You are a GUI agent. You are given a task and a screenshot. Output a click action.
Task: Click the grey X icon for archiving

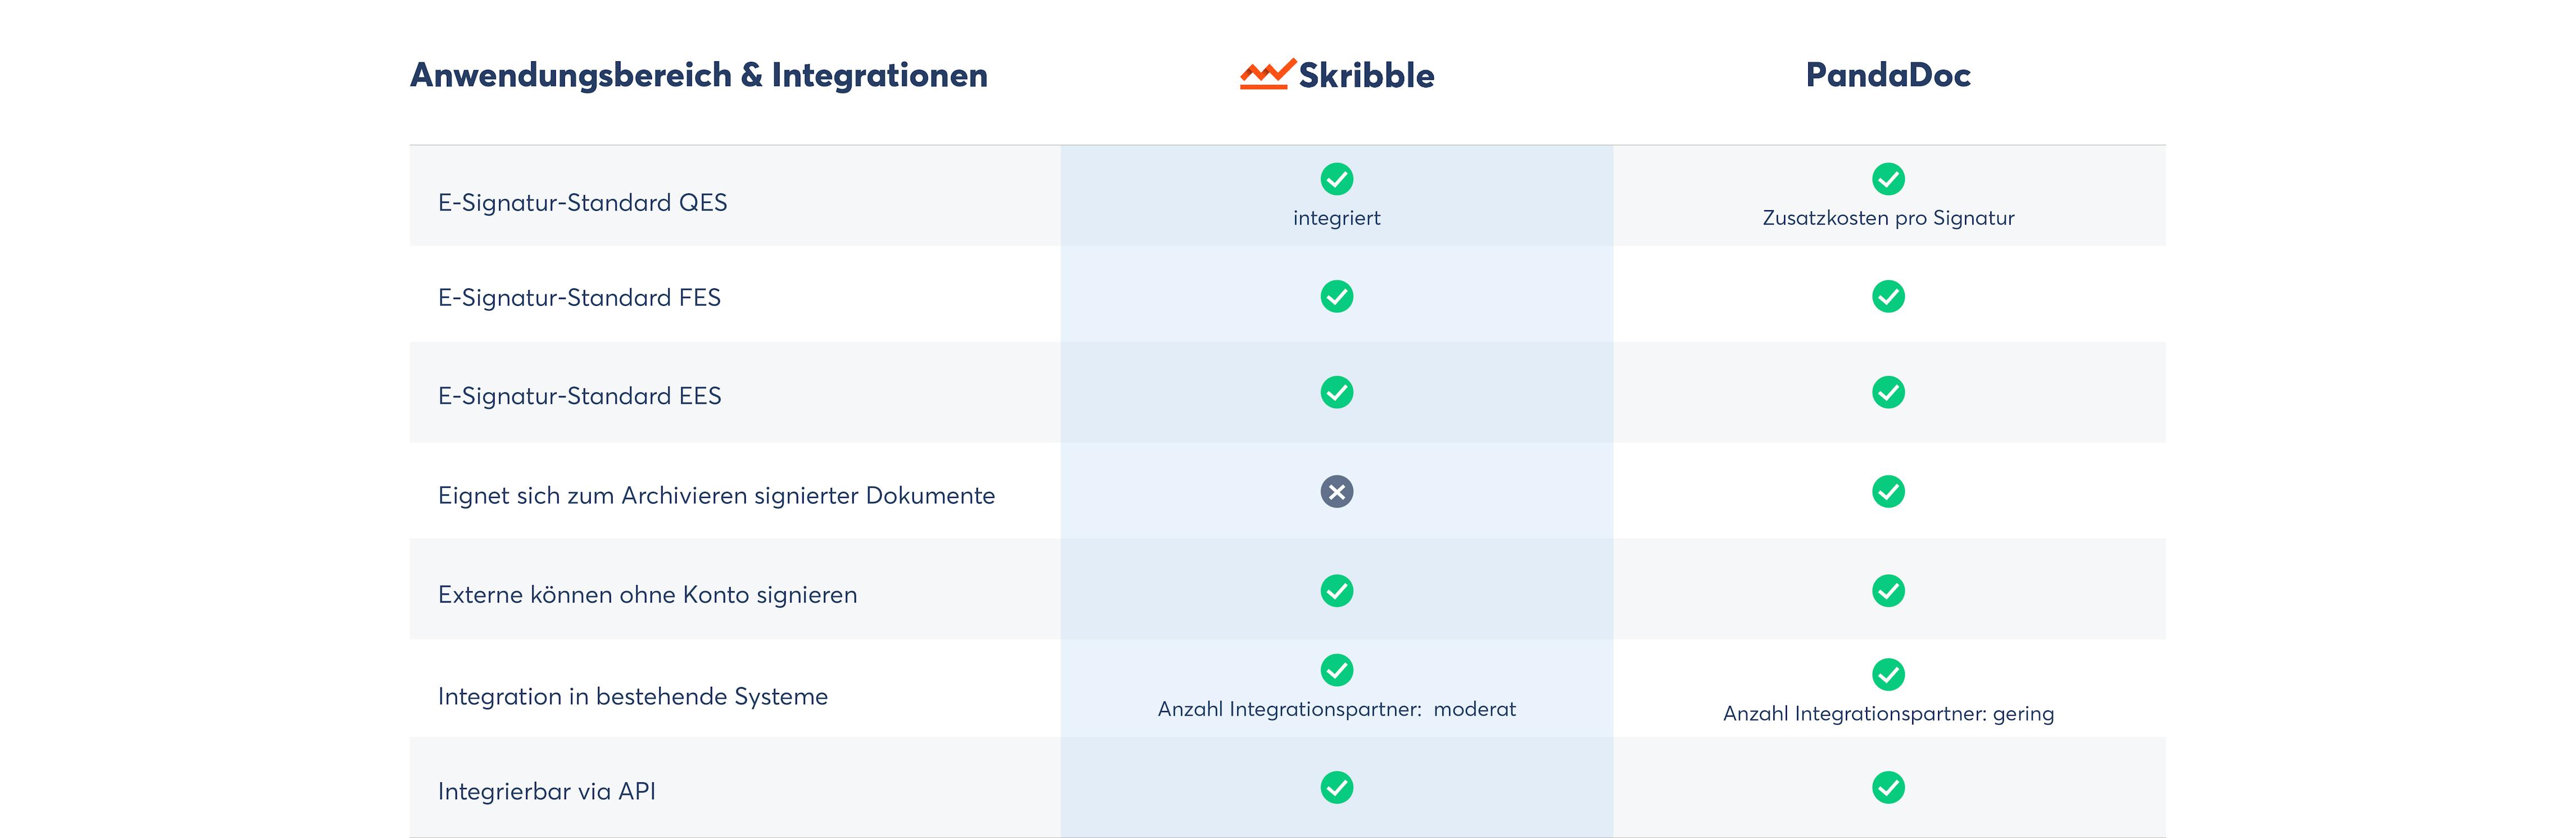(x=1336, y=491)
